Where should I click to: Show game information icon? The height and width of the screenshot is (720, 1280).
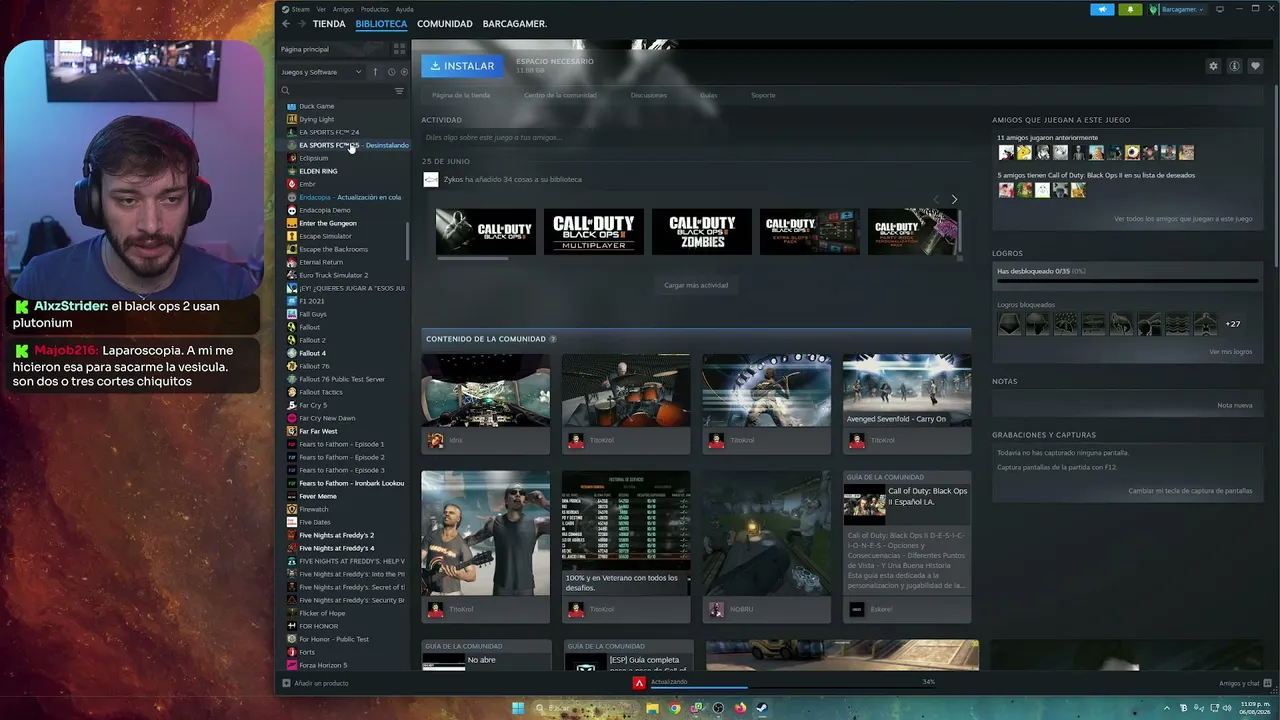coord(1234,66)
